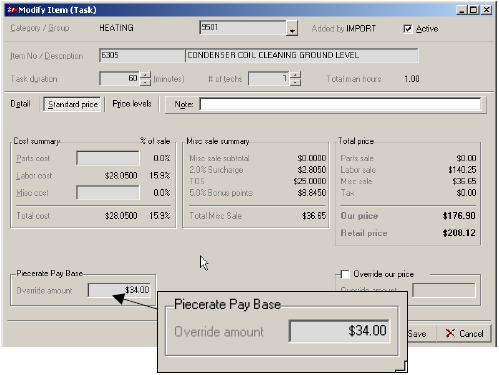
Task: Increase number of techs spinner
Action: coord(295,75)
